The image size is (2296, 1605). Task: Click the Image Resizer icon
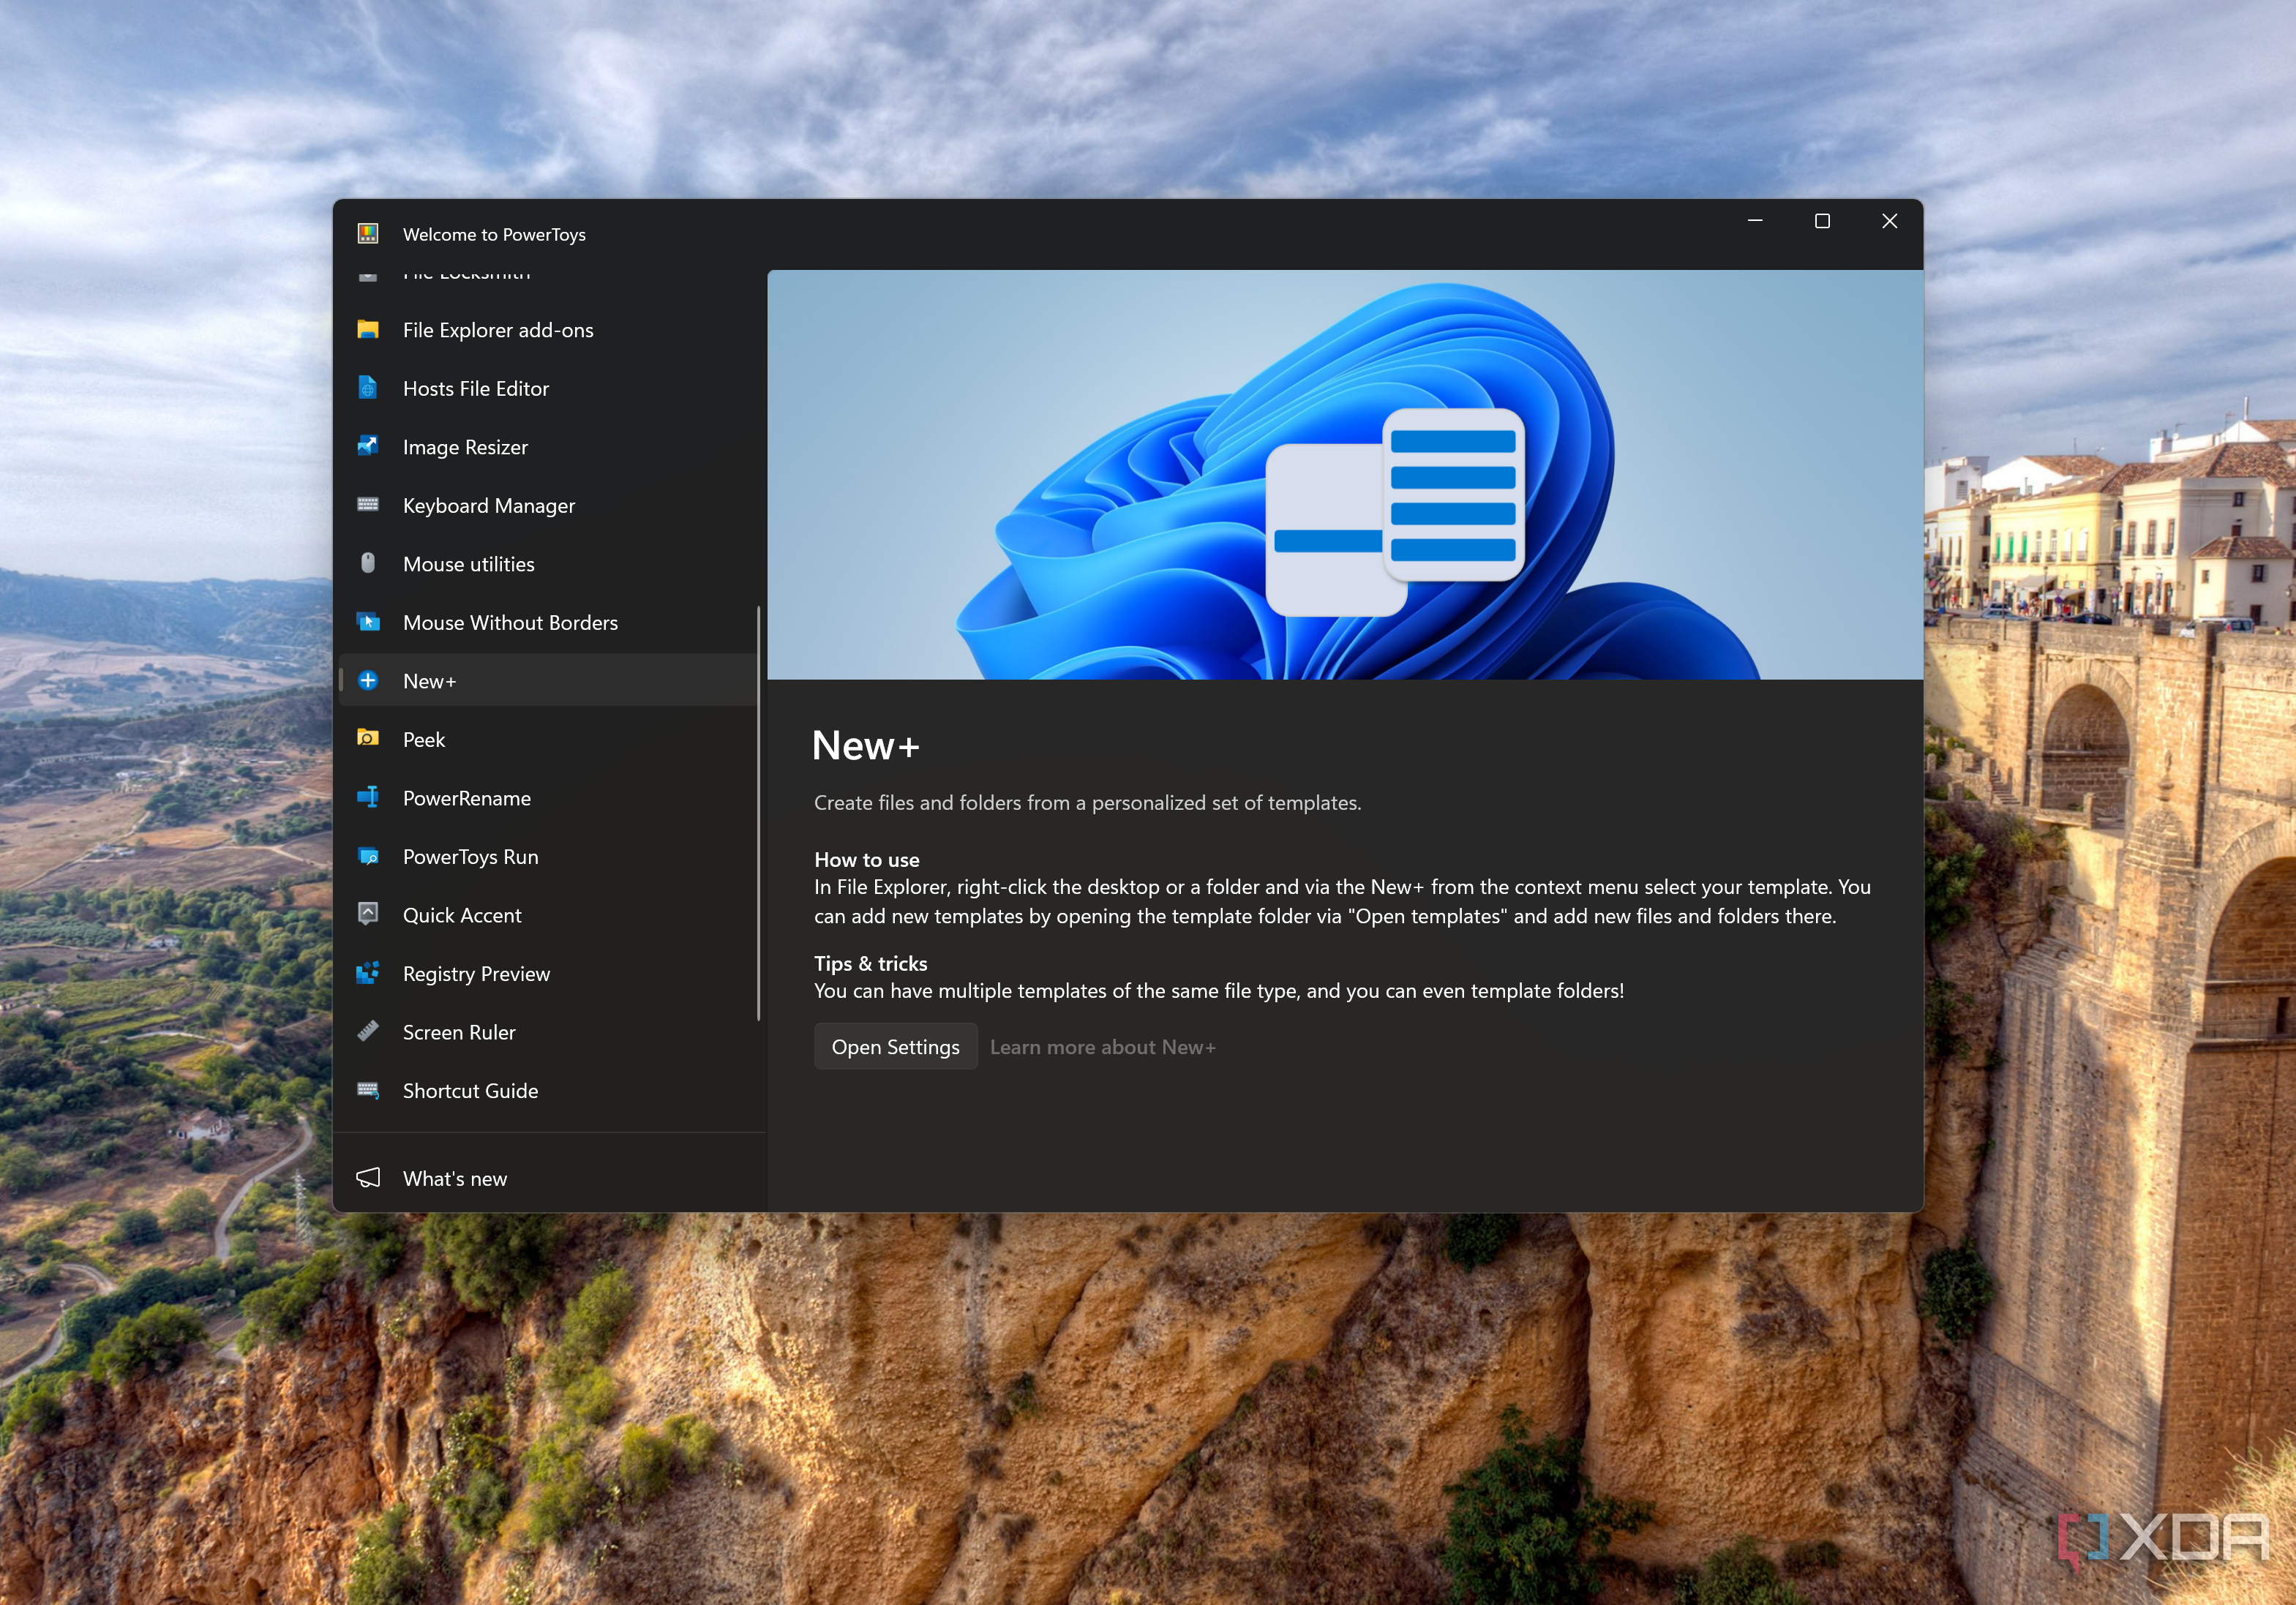367,446
